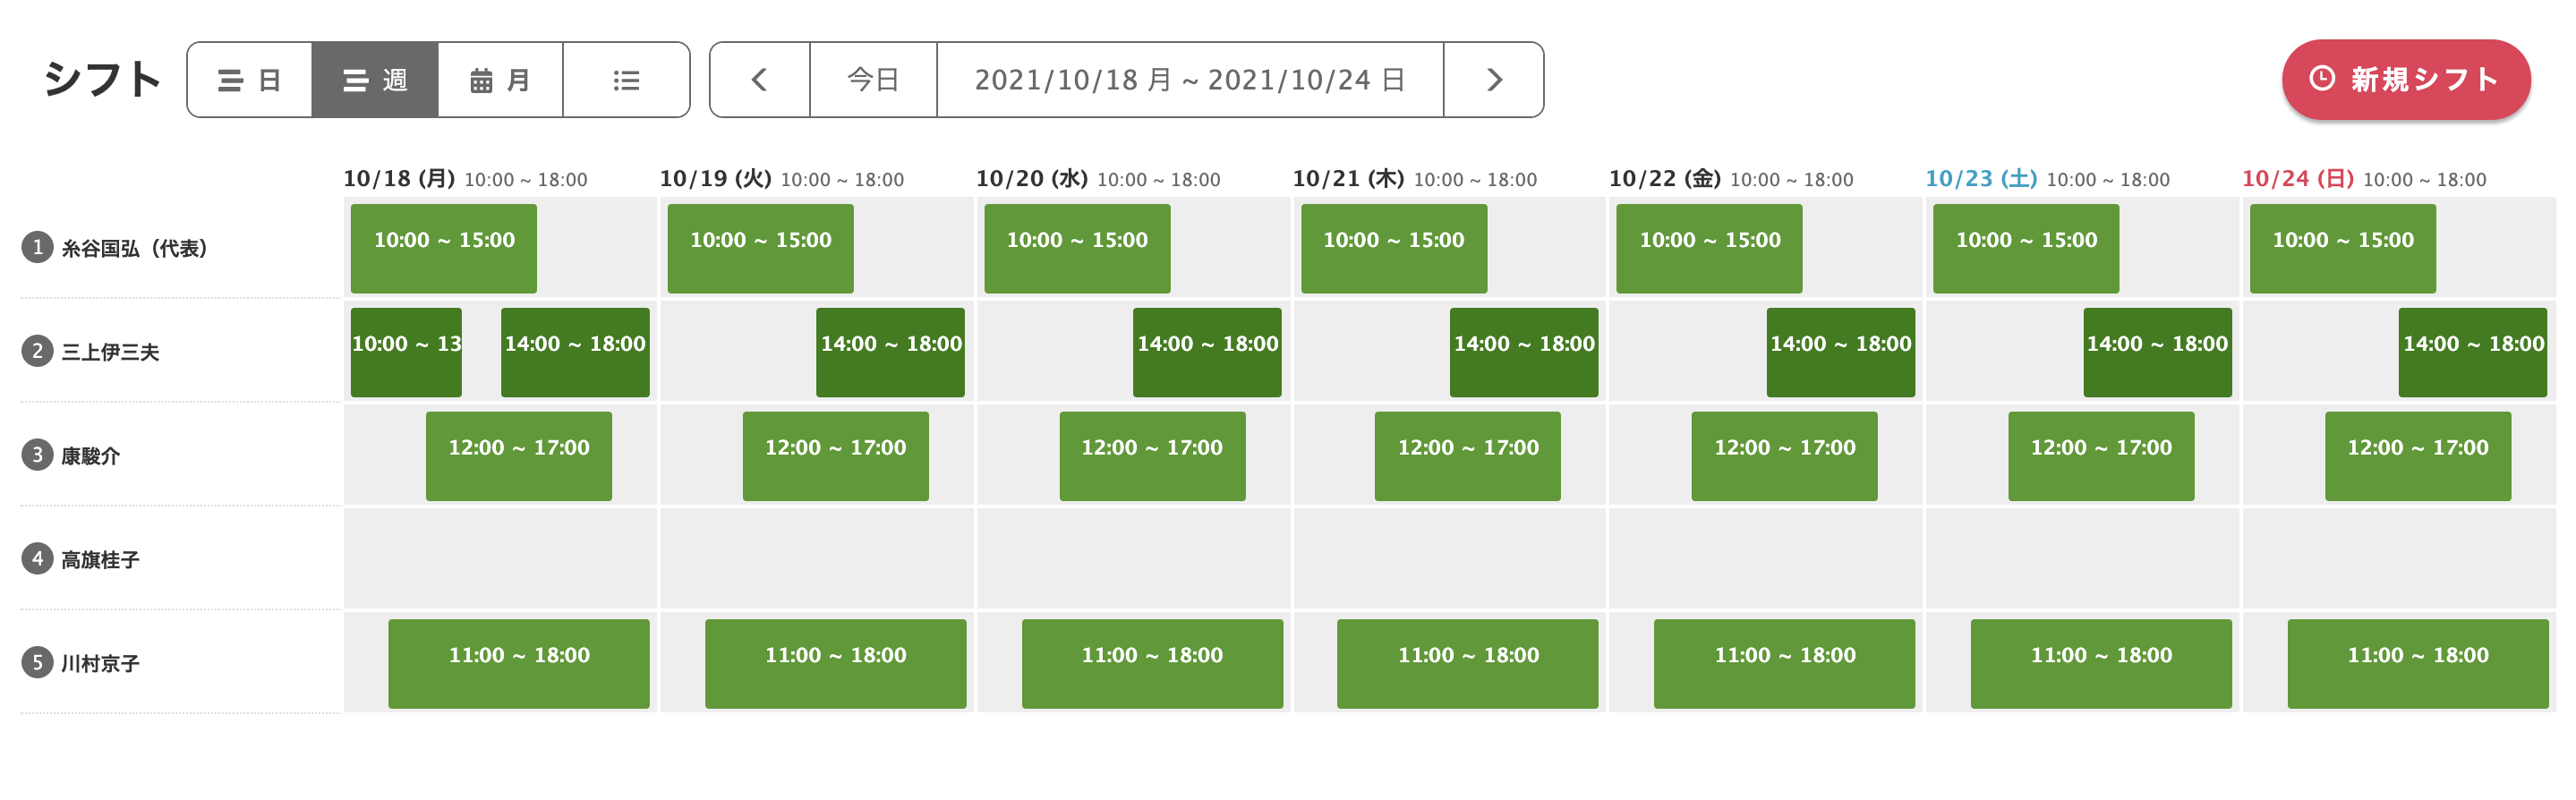Viewport: 2576px width, 800px height.
Task: Click staff number 1 badge for 糸谷国弘
Action: (37, 247)
